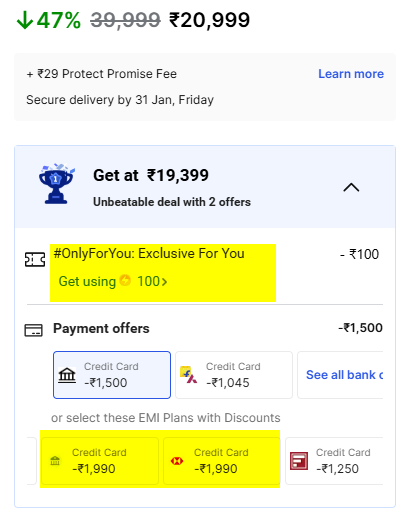Click See all bank offers link
The image size is (409, 514).
coord(344,375)
